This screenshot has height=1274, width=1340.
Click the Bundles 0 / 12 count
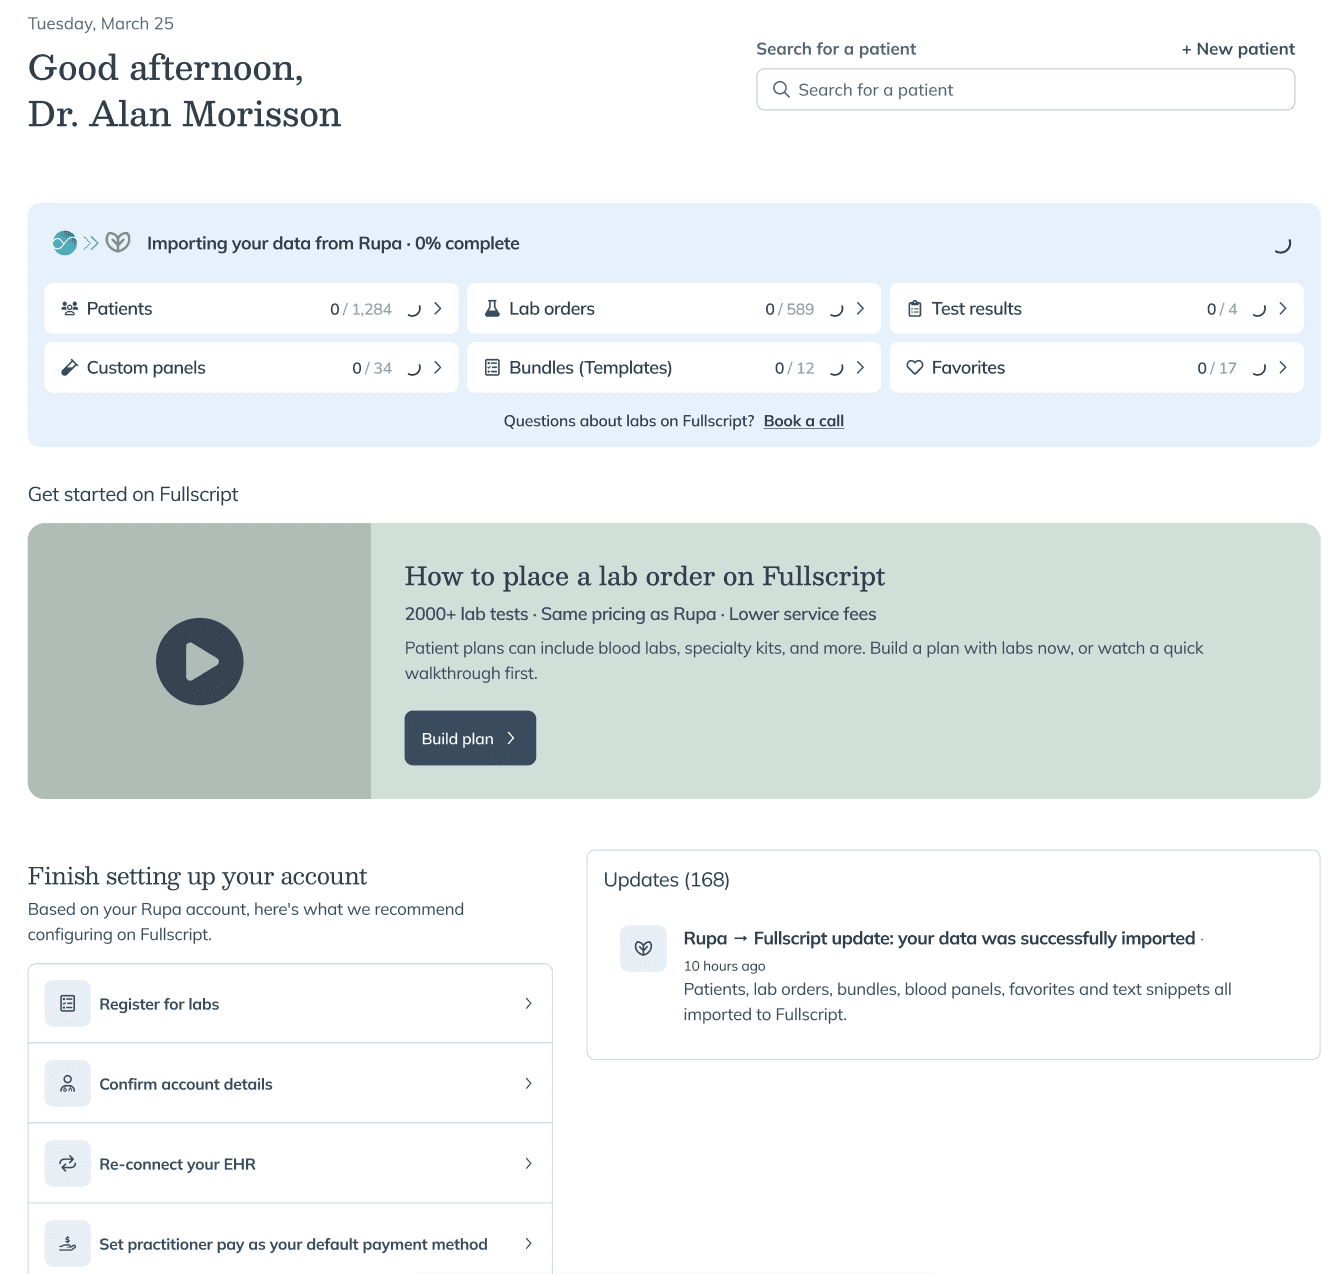(795, 368)
